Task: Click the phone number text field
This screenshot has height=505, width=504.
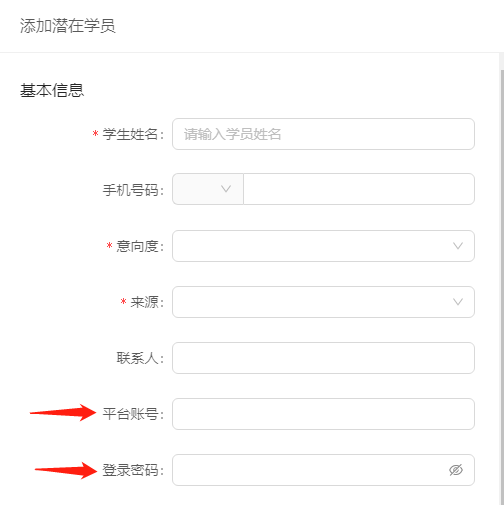Action: pos(359,189)
